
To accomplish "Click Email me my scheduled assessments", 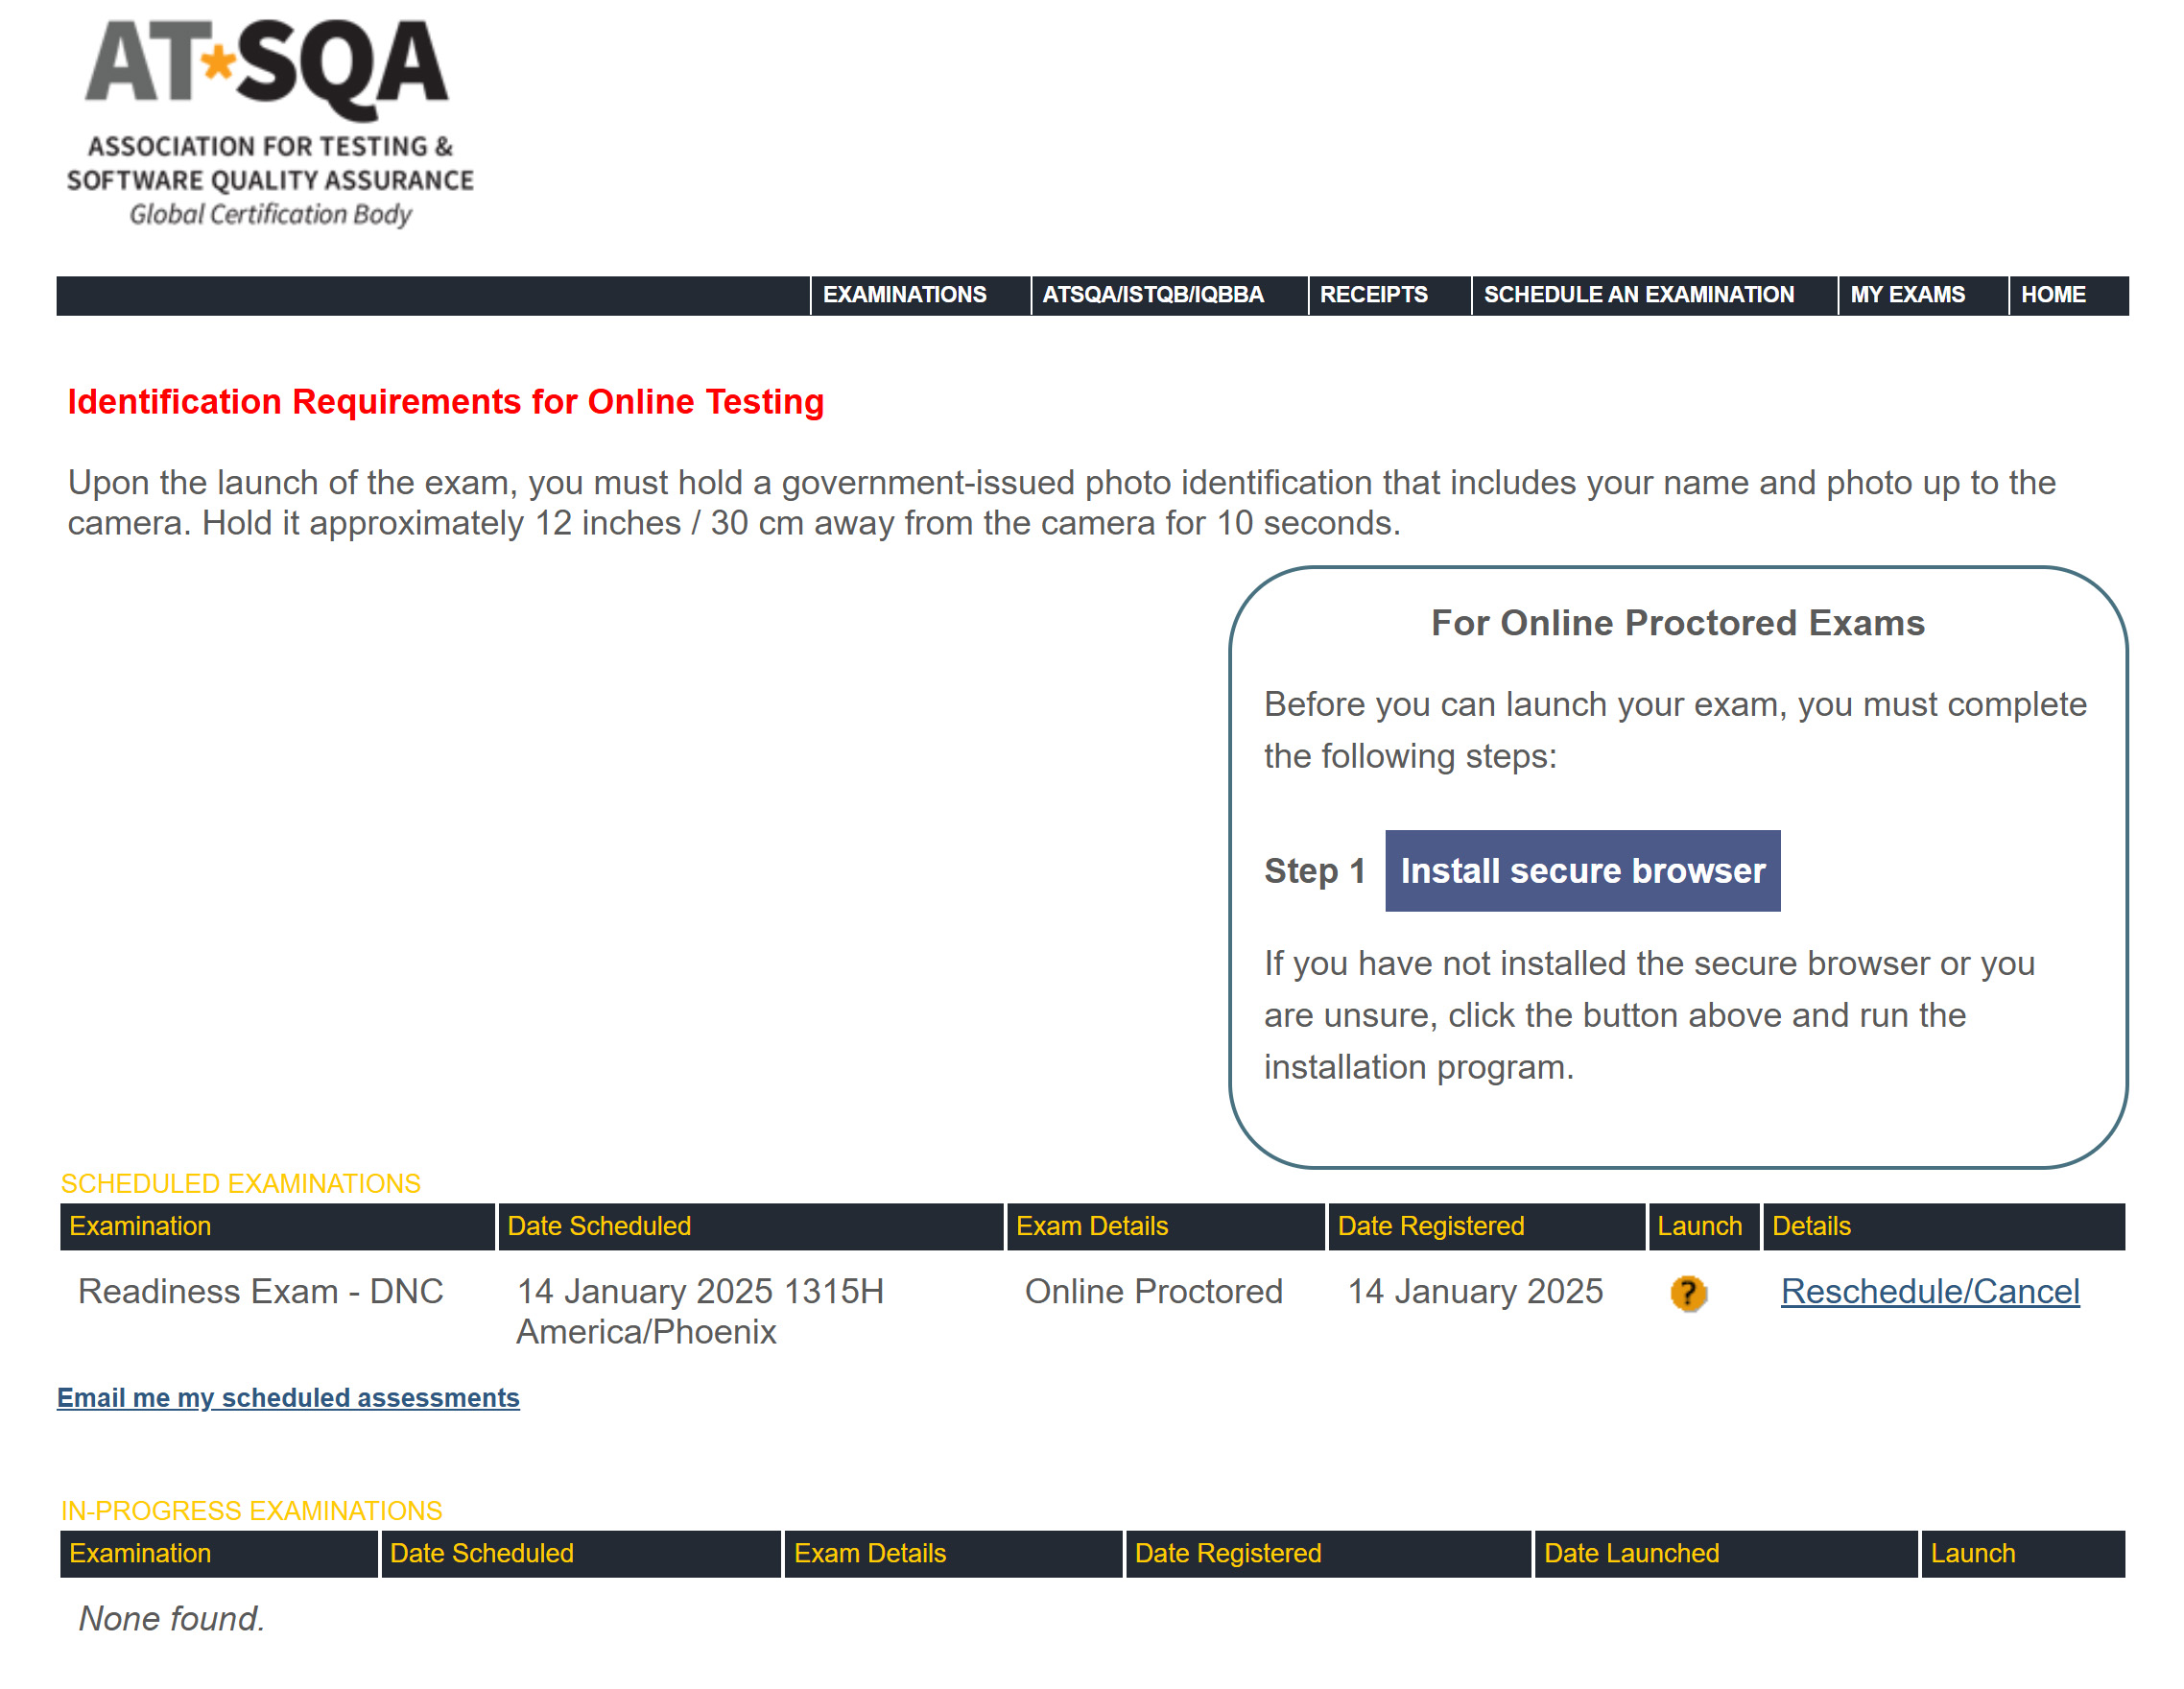I will 288,1397.
